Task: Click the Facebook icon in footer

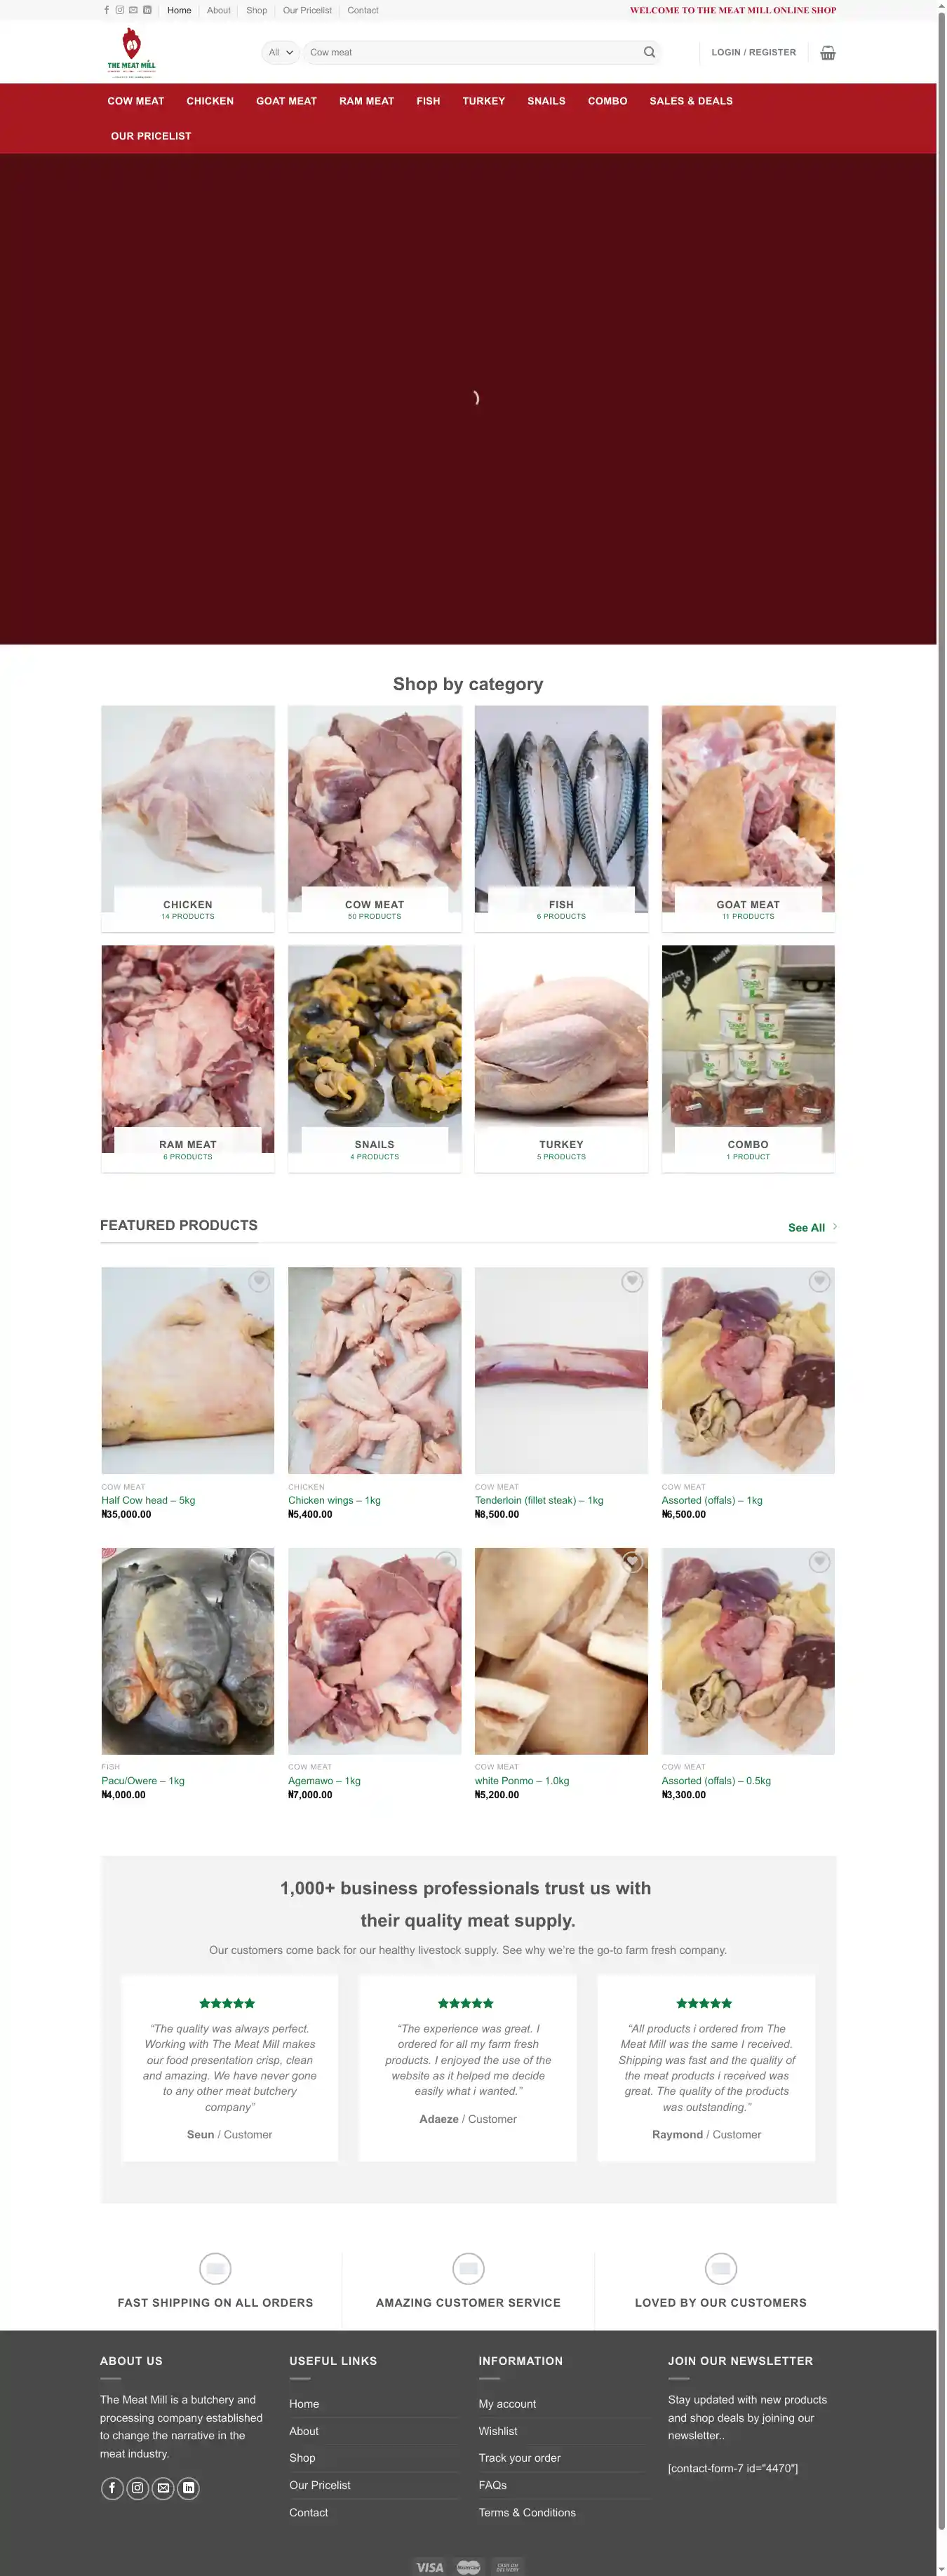Action: click(112, 2488)
